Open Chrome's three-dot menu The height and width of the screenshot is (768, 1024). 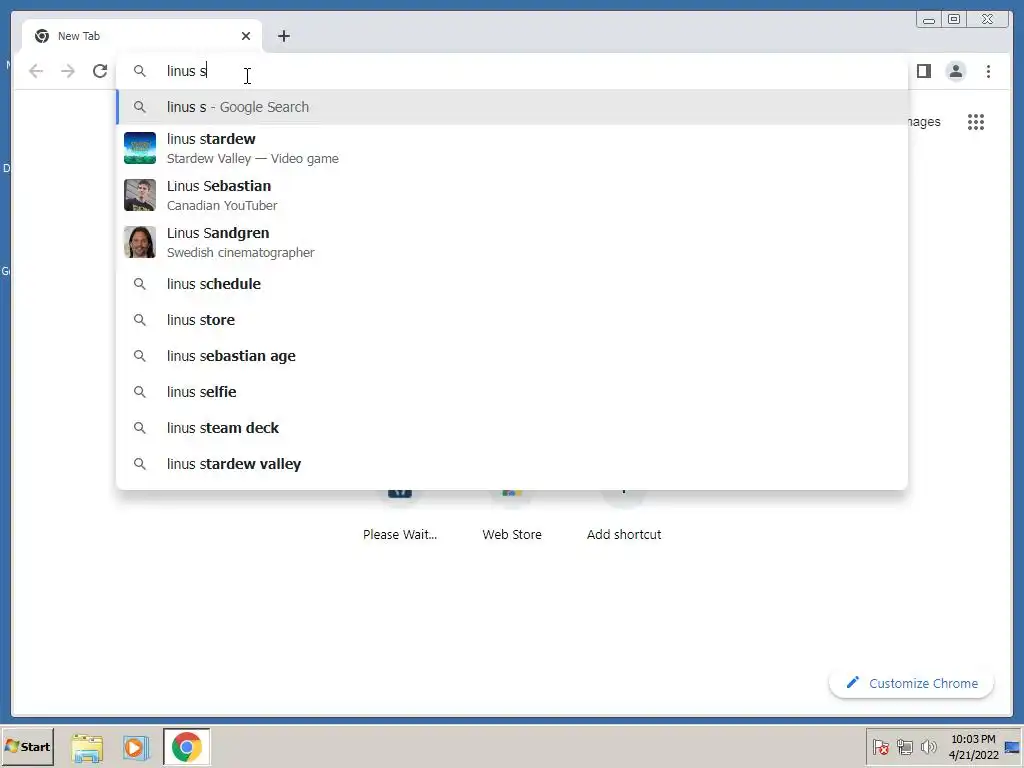click(988, 71)
